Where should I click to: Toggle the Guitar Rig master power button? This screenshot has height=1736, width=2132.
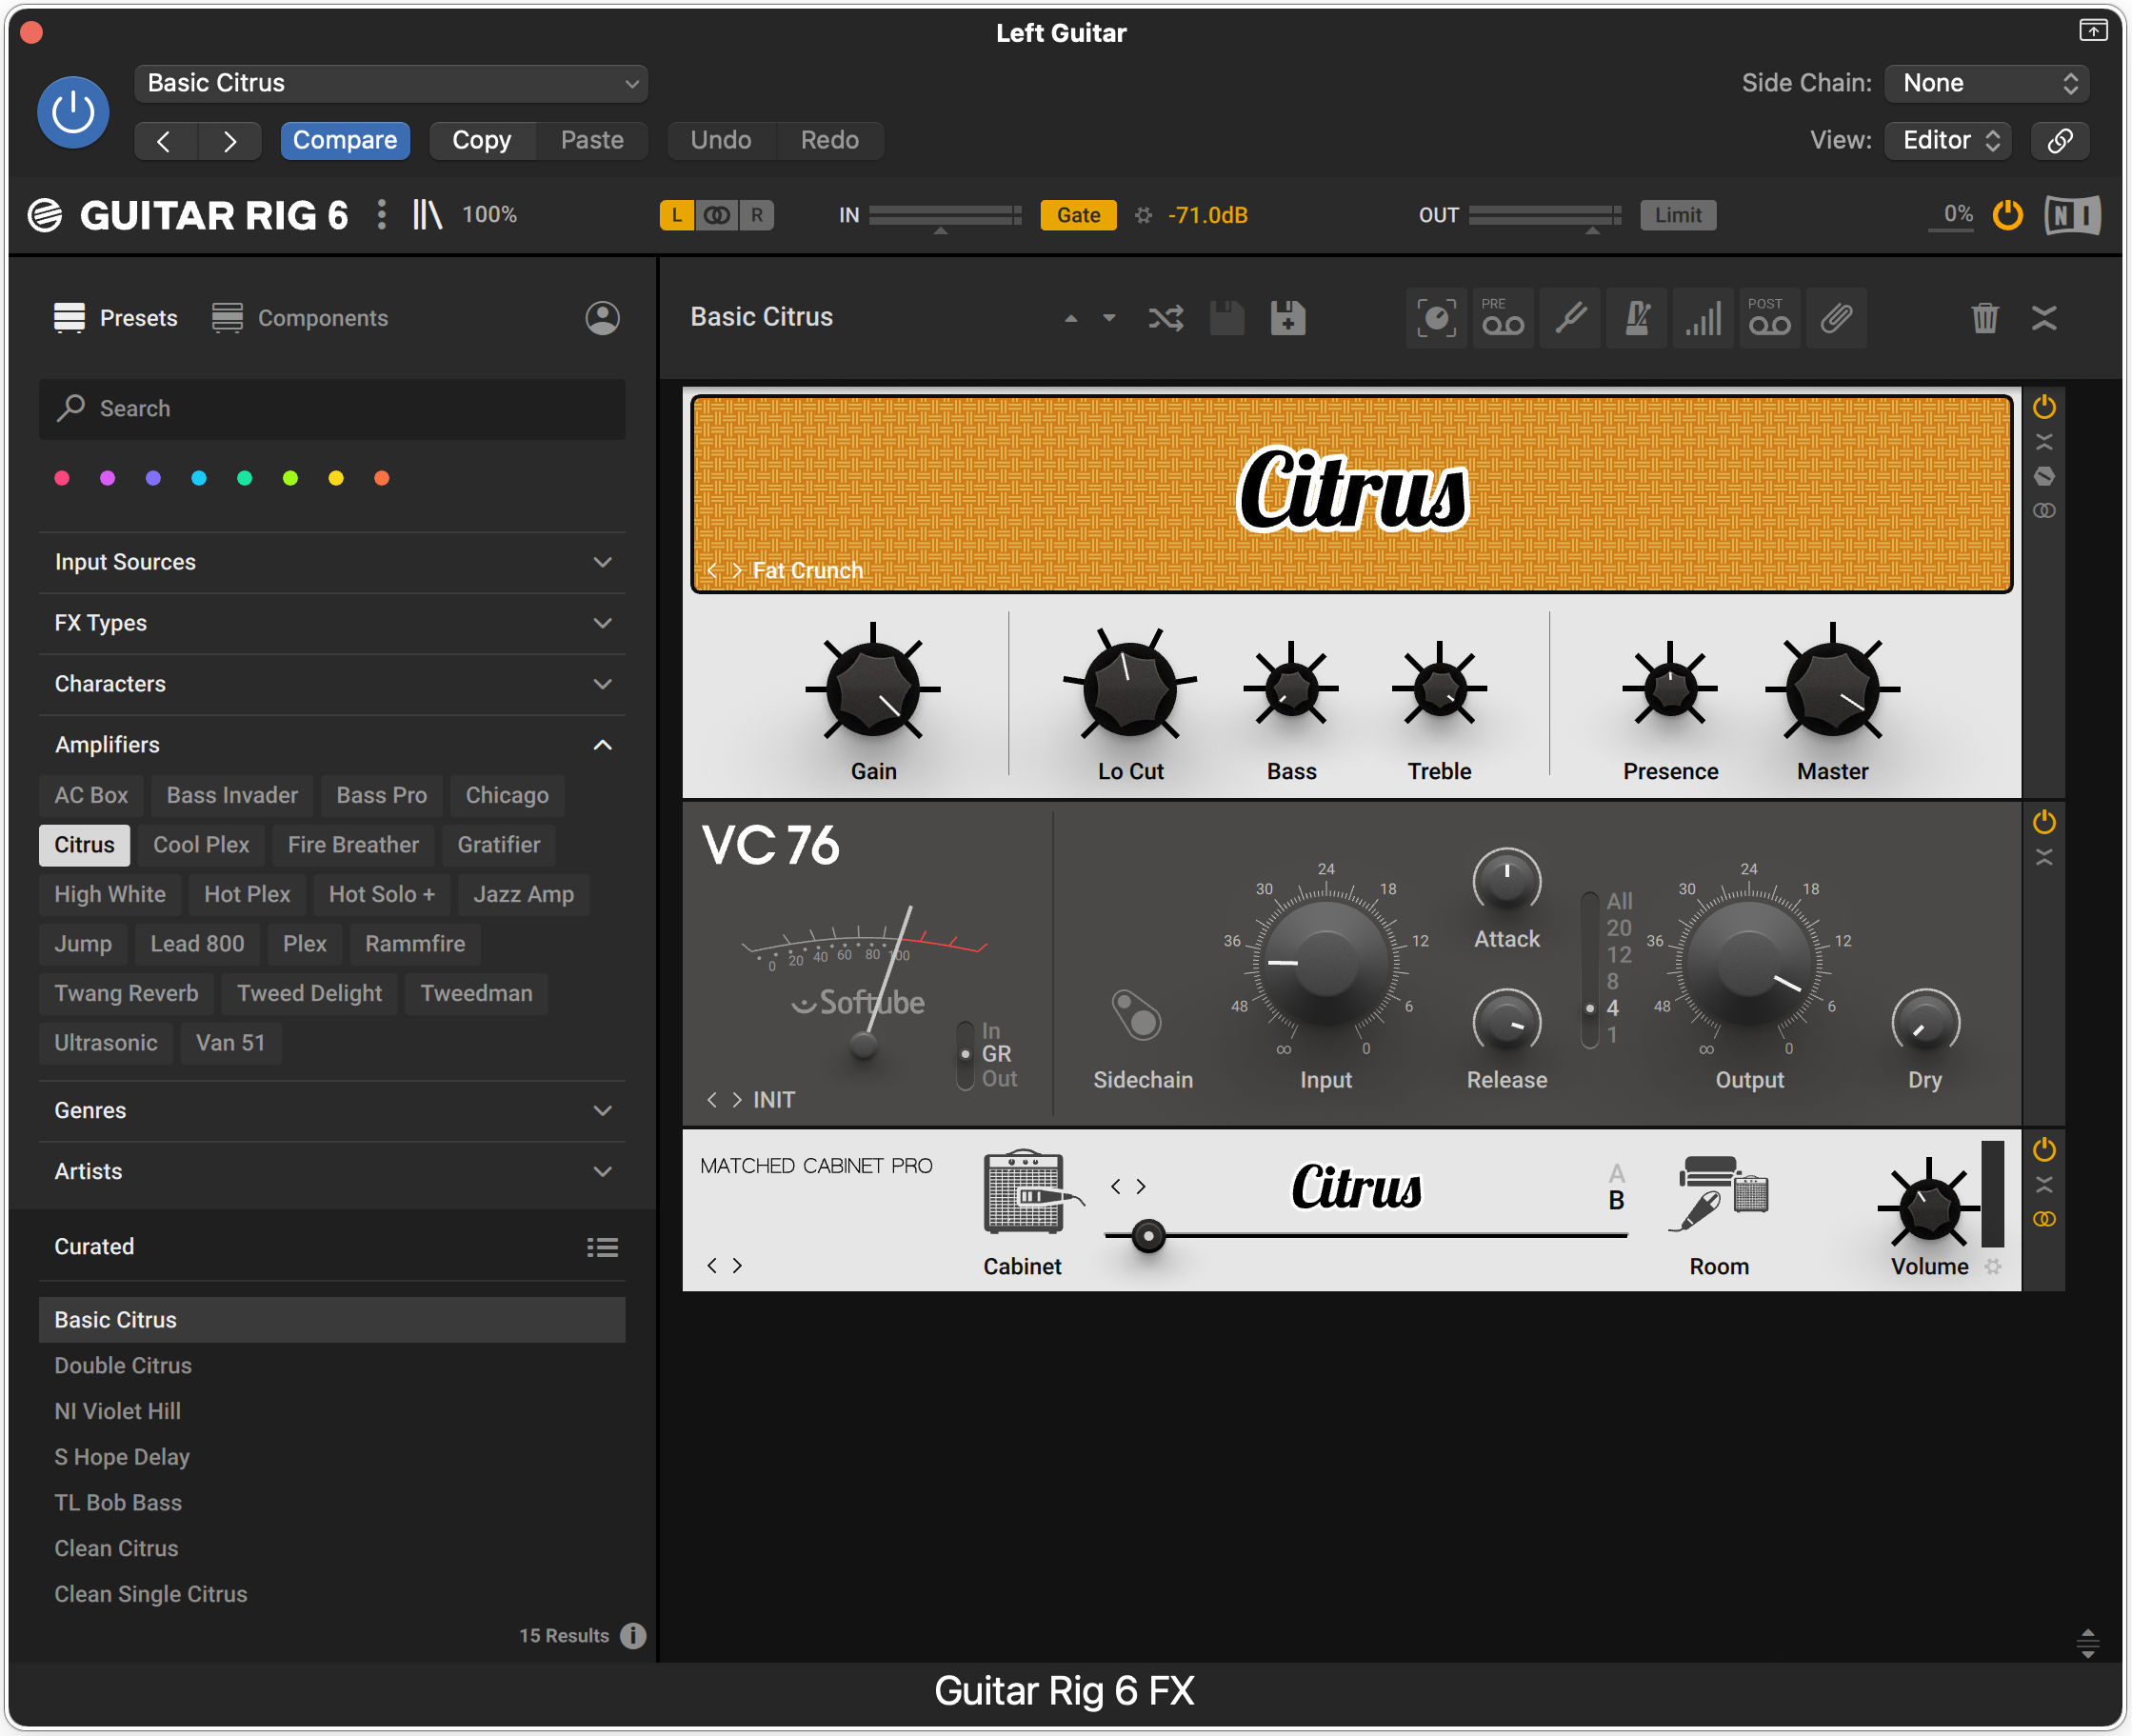(2006, 214)
